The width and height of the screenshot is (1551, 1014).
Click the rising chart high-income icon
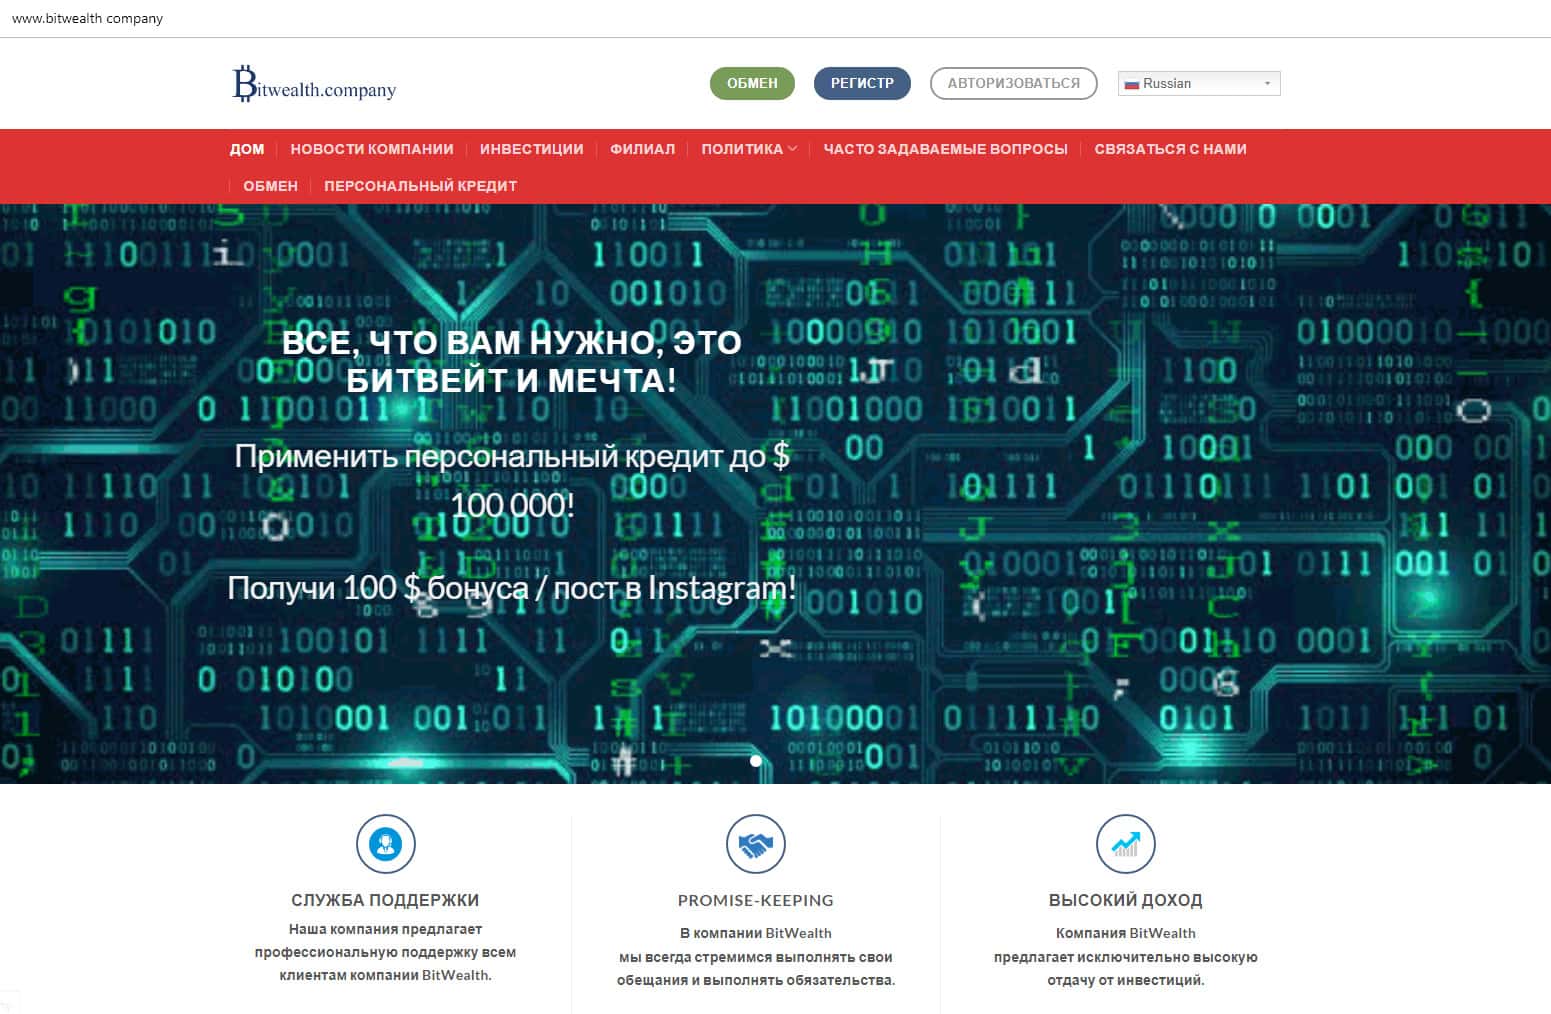click(x=1126, y=844)
